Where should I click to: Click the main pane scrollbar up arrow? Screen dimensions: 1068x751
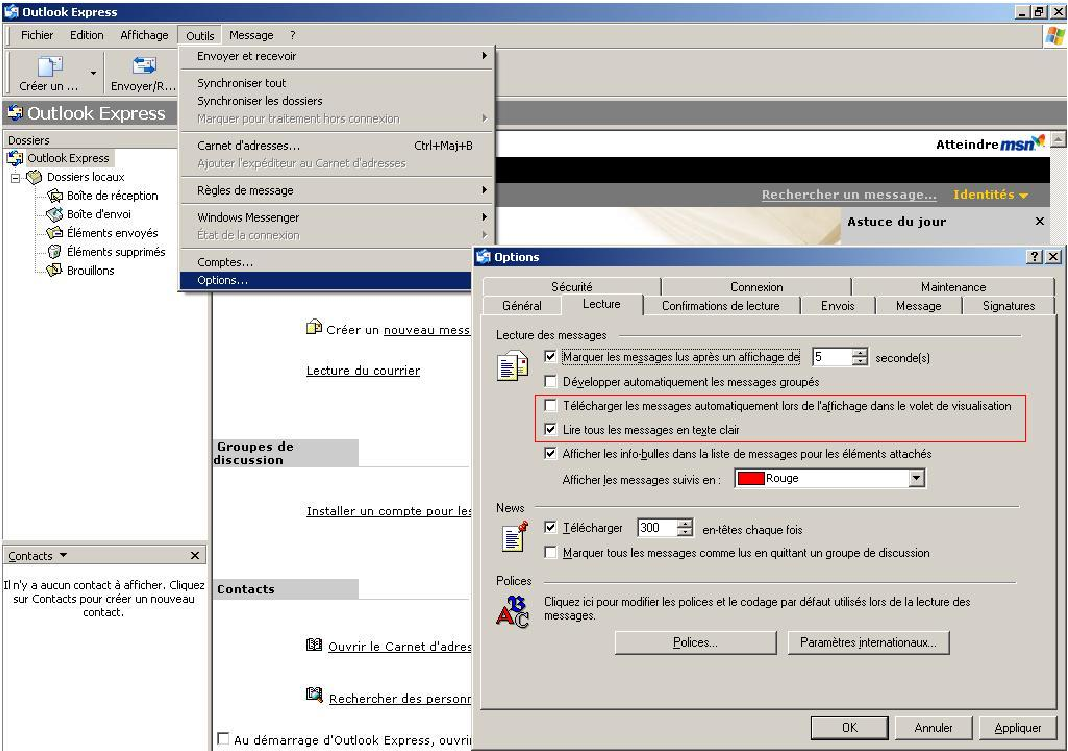1058,140
